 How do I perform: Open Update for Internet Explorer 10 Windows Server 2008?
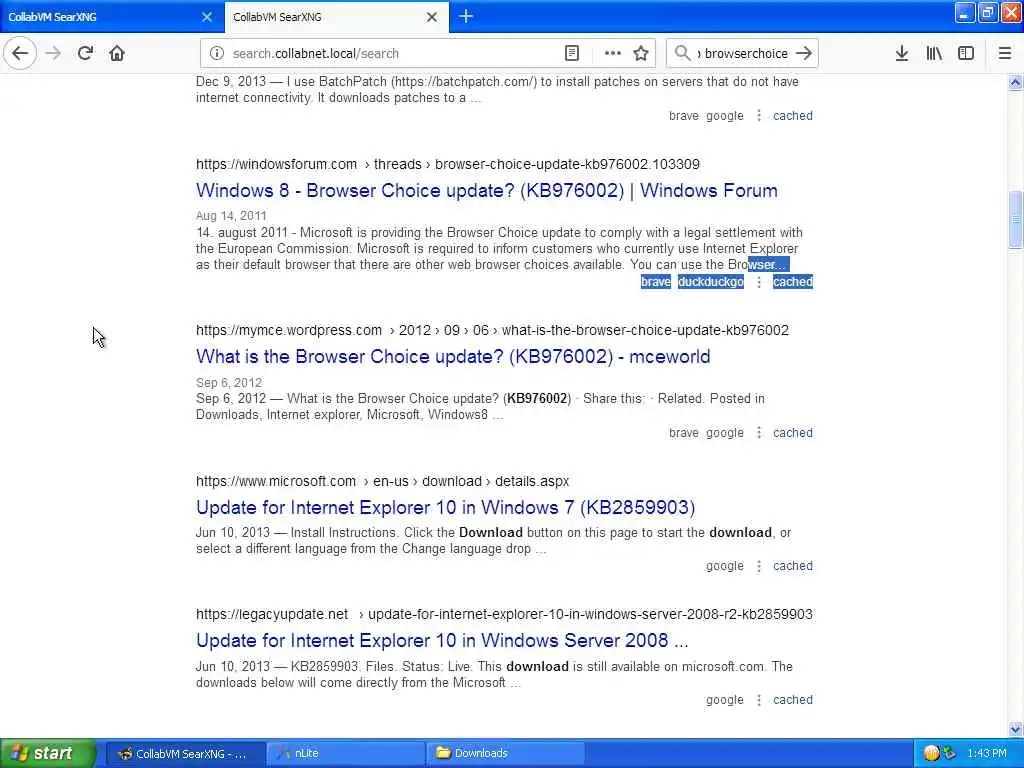(x=442, y=641)
